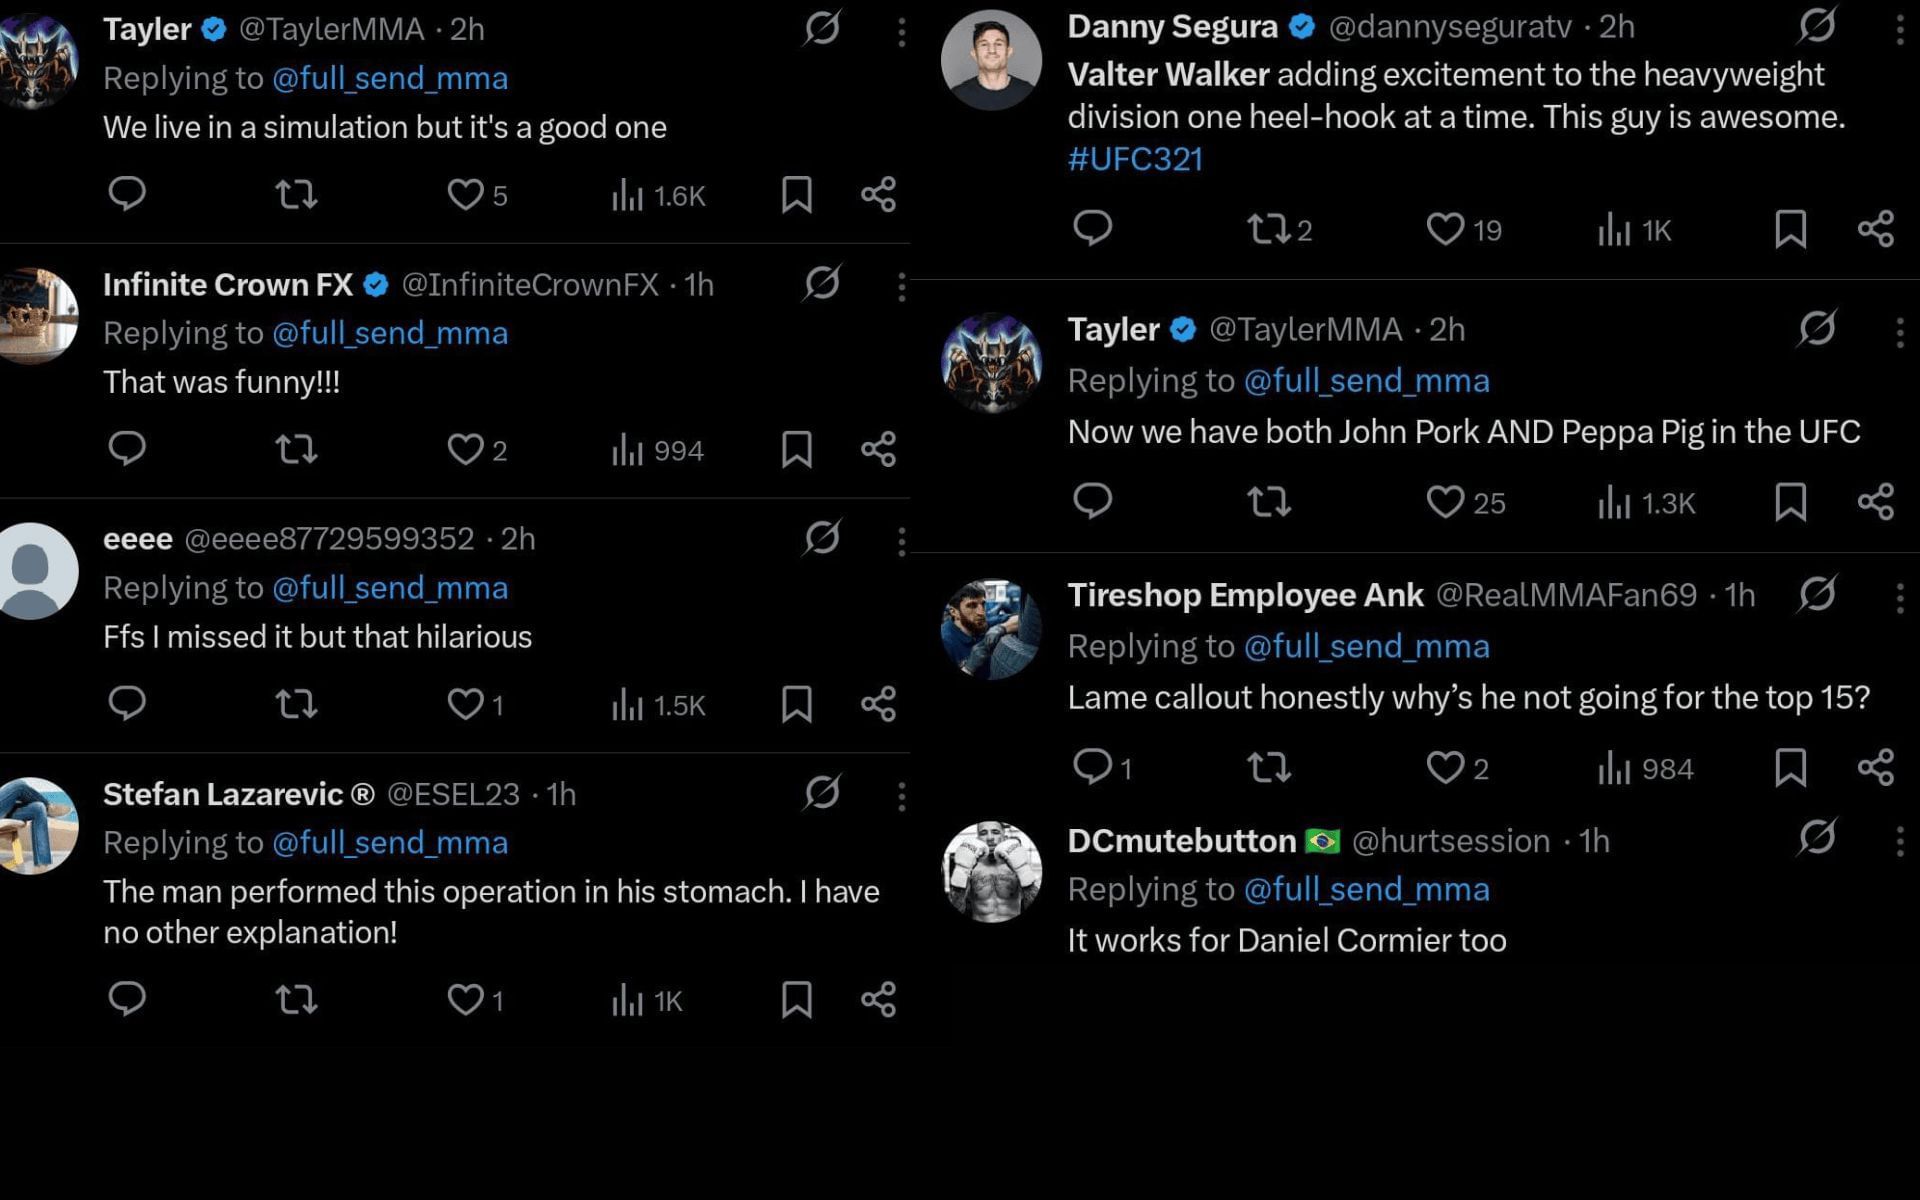Bookmark eeee's 'Ffs I missed it' reply

796,705
